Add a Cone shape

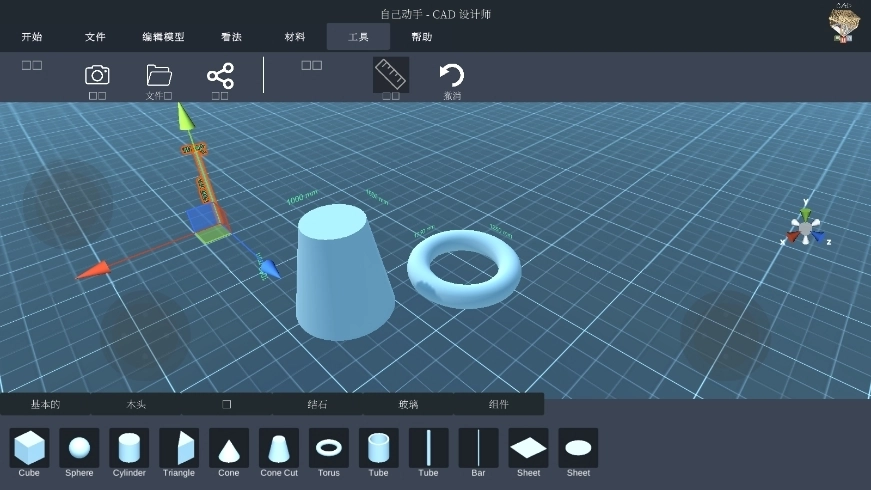point(229,448)
